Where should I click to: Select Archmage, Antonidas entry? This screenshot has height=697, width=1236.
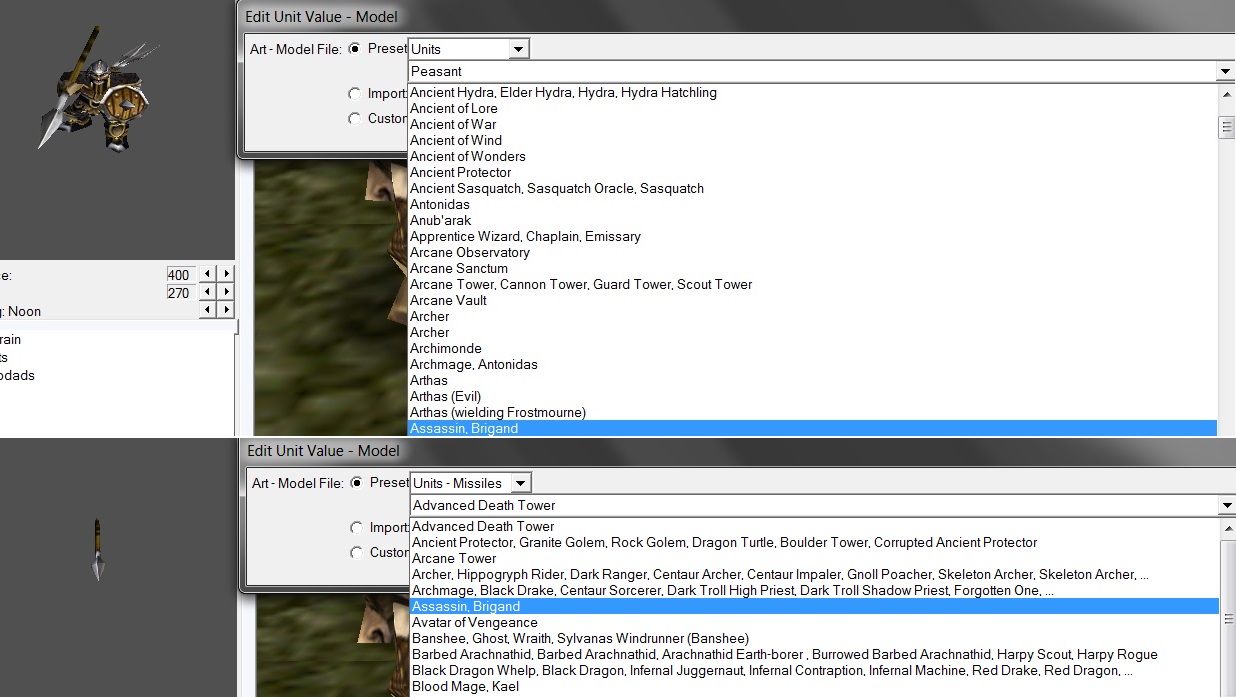(x=812, y=364)
